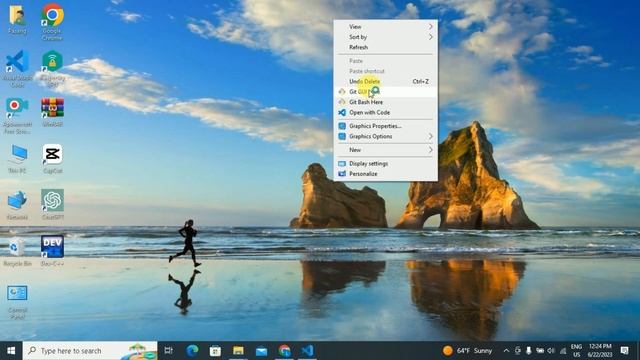Open the Pasang user folder desktop icon

coord(17,20)
